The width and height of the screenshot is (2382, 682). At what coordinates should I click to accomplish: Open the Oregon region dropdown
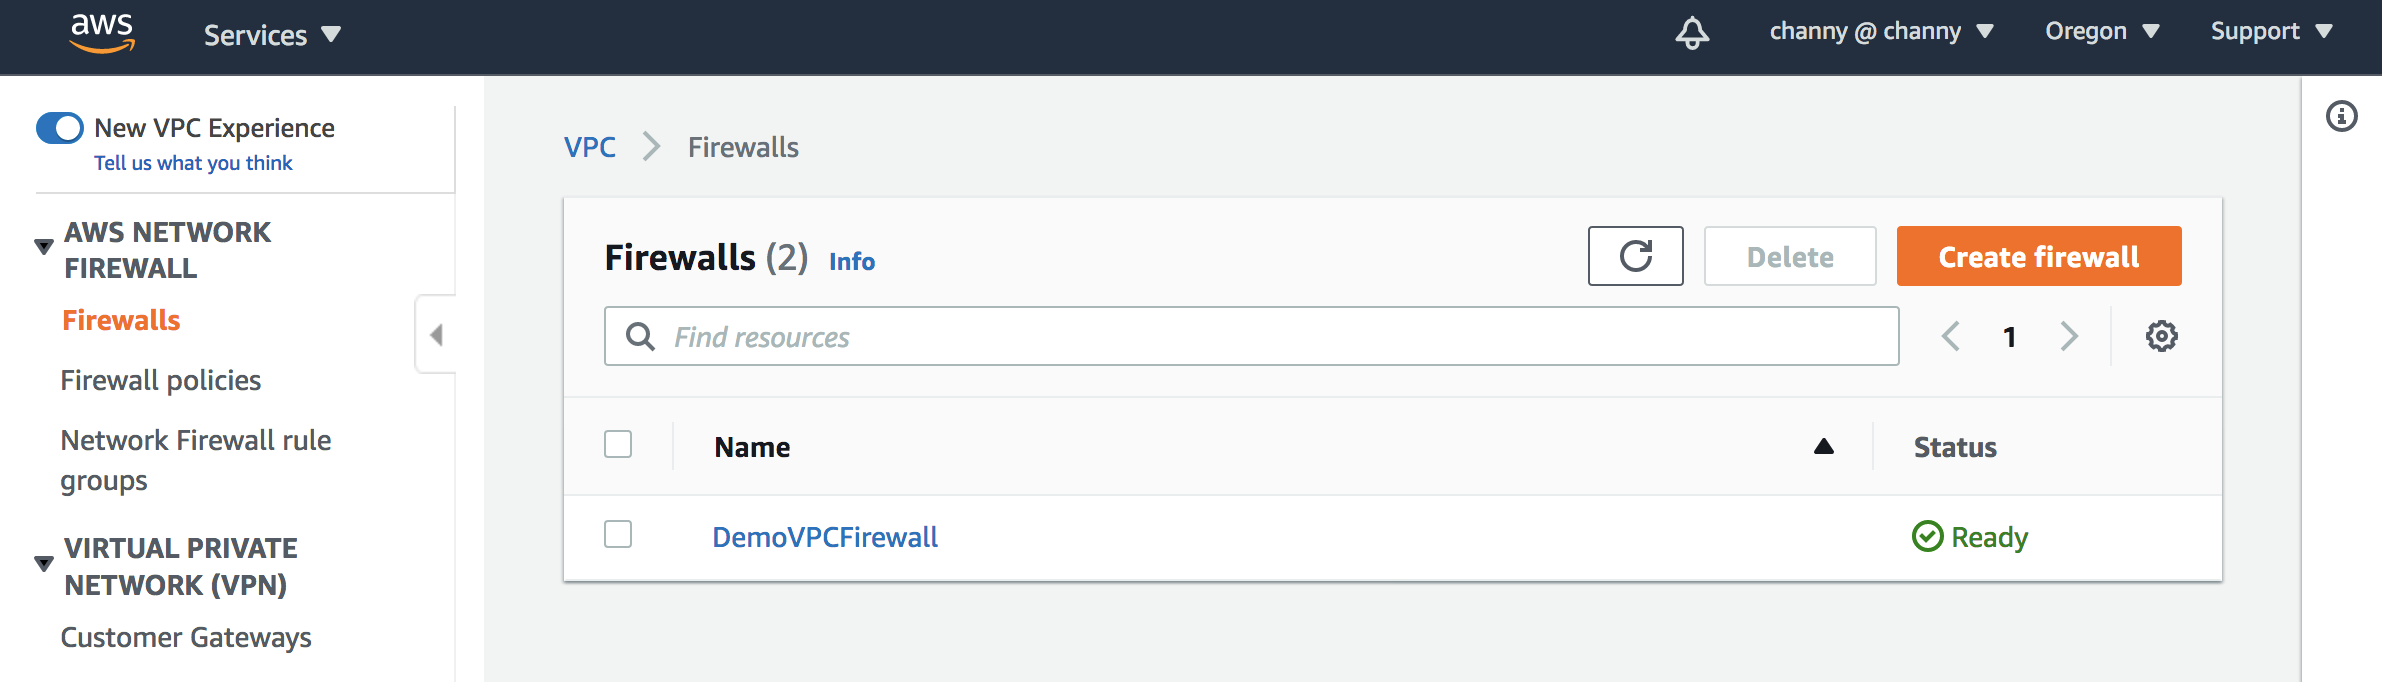click(x=2102, y=31)
